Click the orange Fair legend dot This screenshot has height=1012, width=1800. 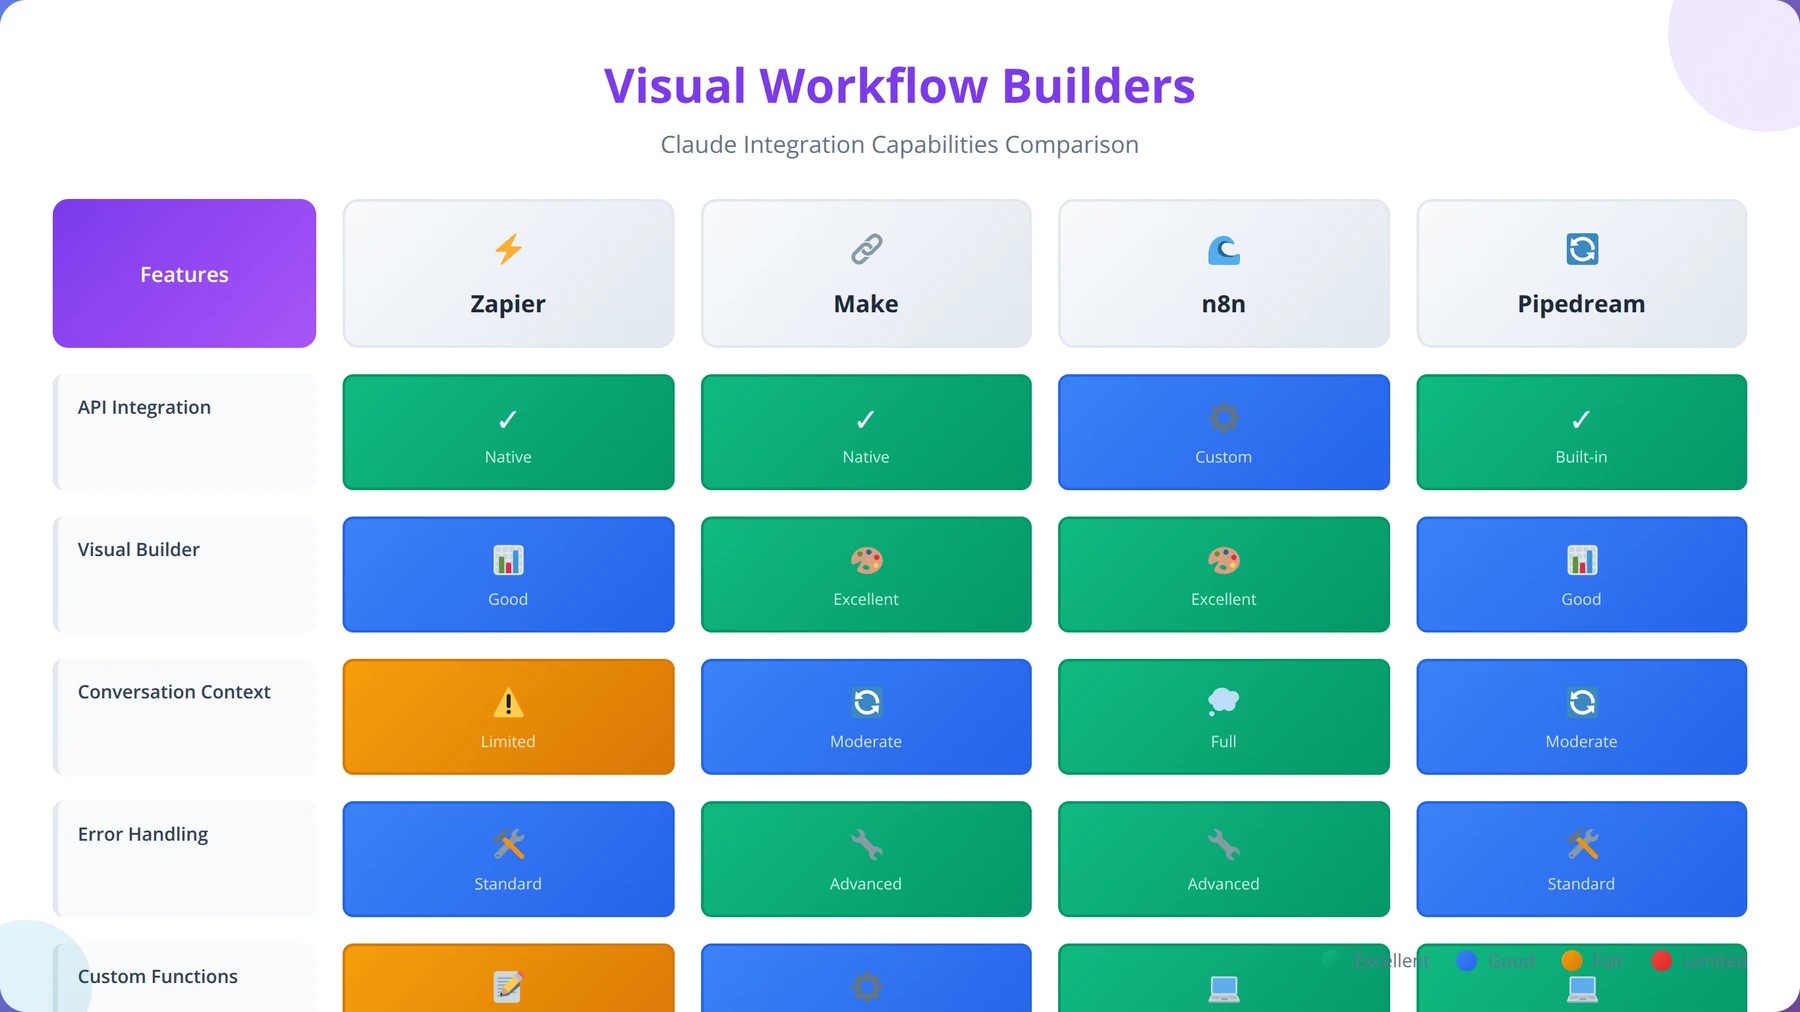pos(1572,961)
